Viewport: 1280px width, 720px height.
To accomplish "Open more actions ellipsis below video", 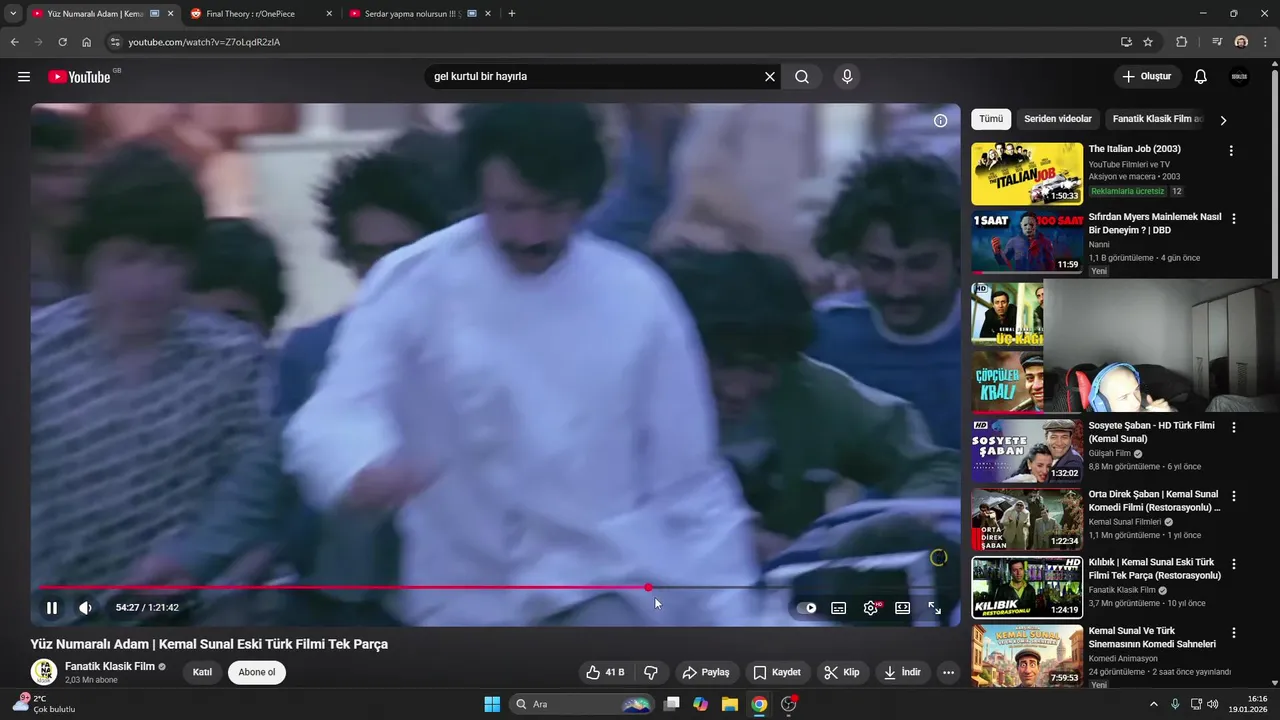I will tap(949, 672).
